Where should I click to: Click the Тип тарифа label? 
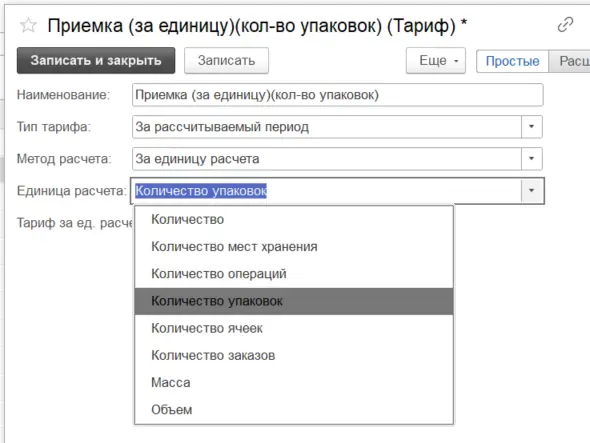54,127
